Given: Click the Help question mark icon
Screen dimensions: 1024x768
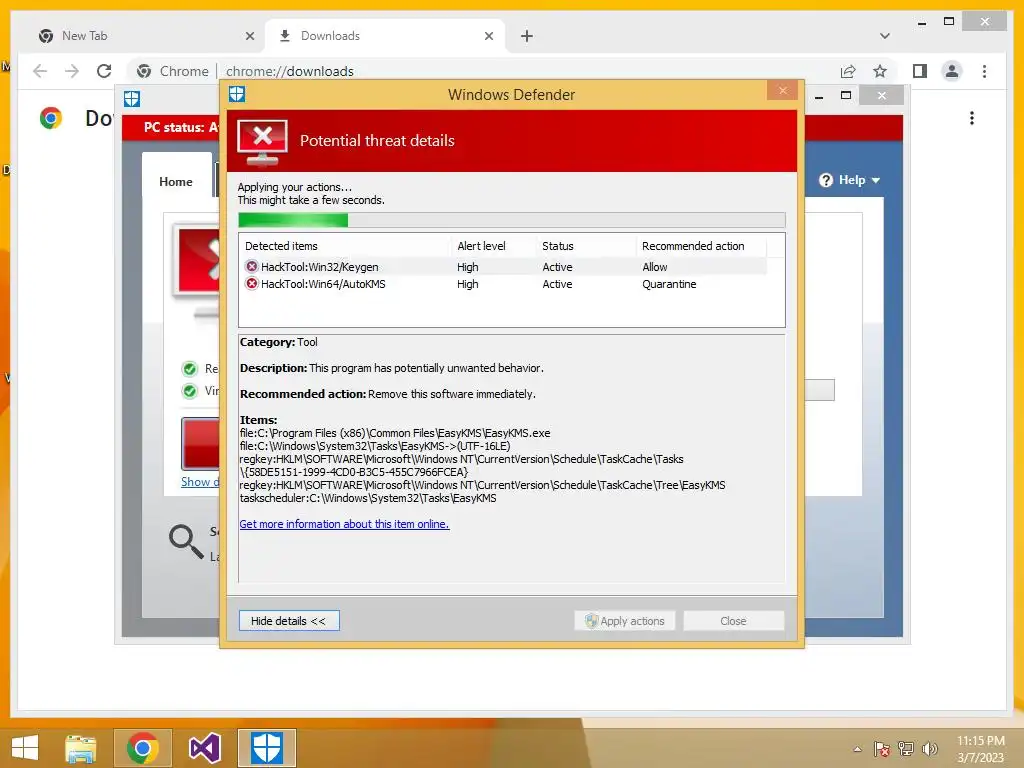Looking at the screenshot, I should coord(826,180).
